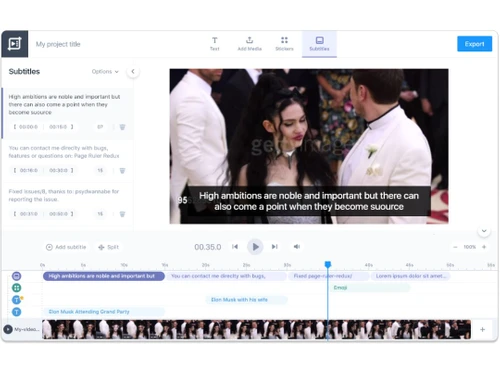The height and width of the screenshot is (375, 500).
Task: Edit end time 00:50:0 of third subtitle
Action: [58, 214]
